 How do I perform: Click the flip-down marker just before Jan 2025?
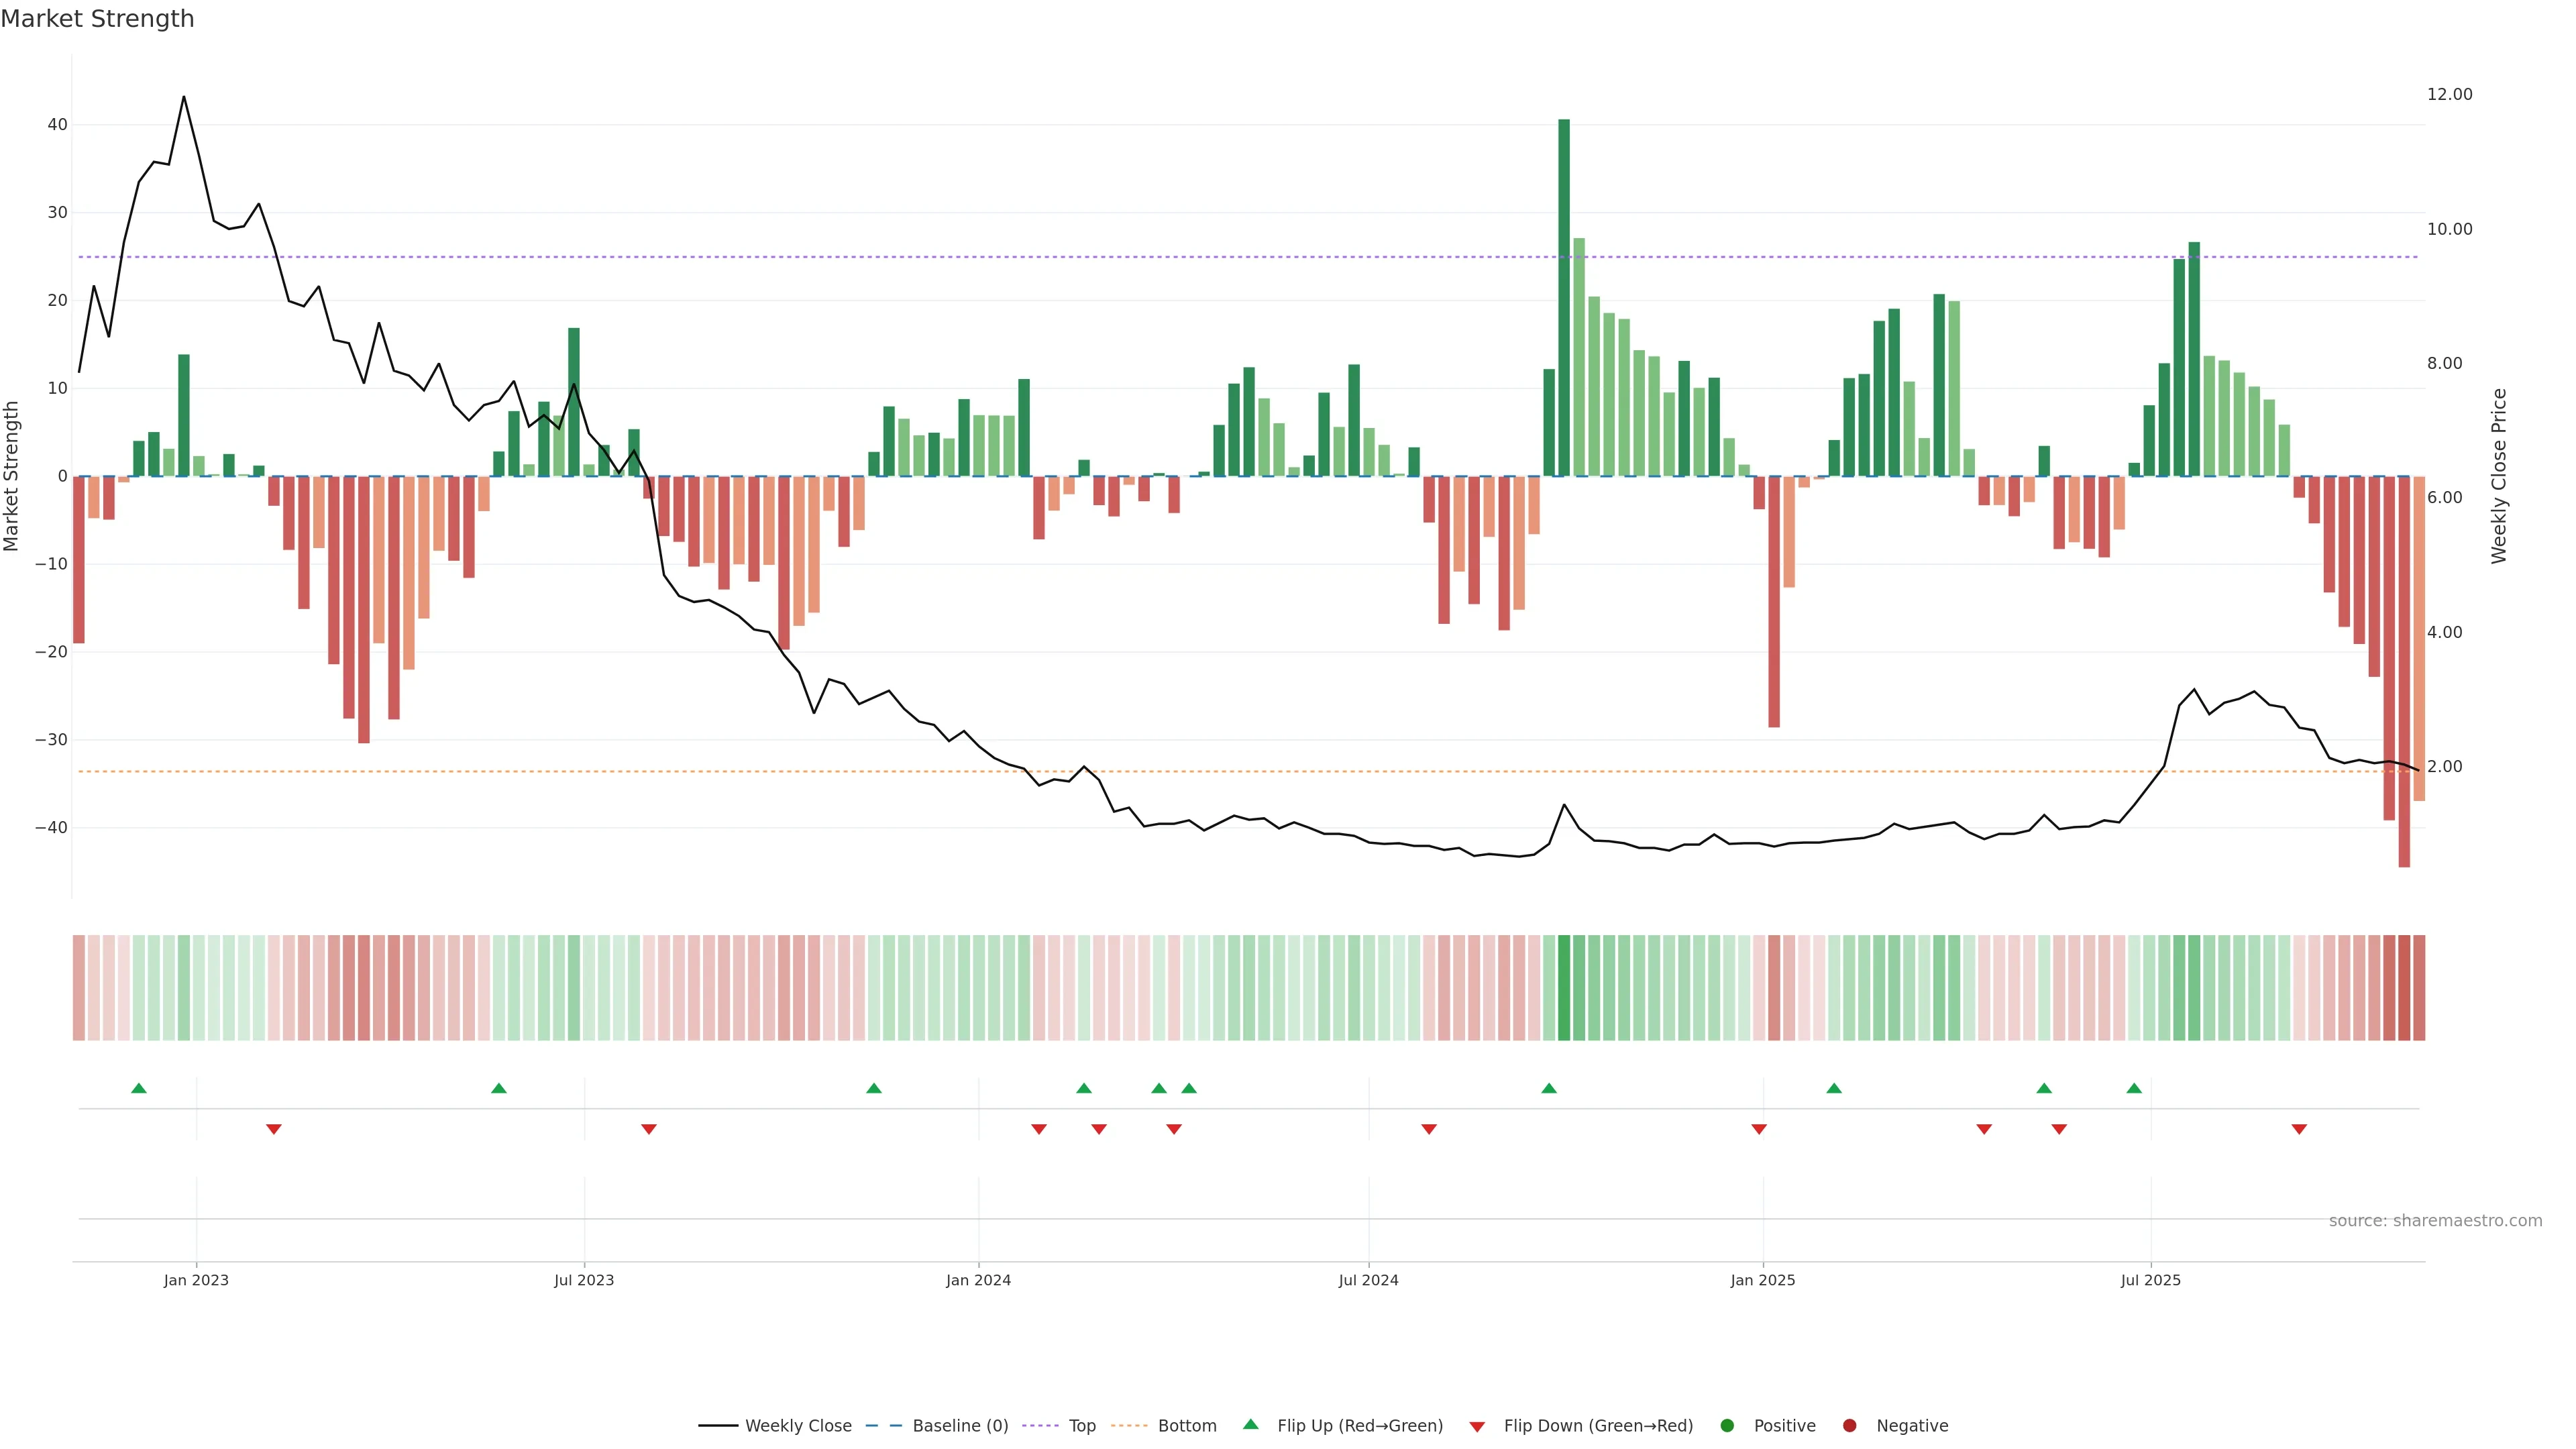[1759, 1129]
